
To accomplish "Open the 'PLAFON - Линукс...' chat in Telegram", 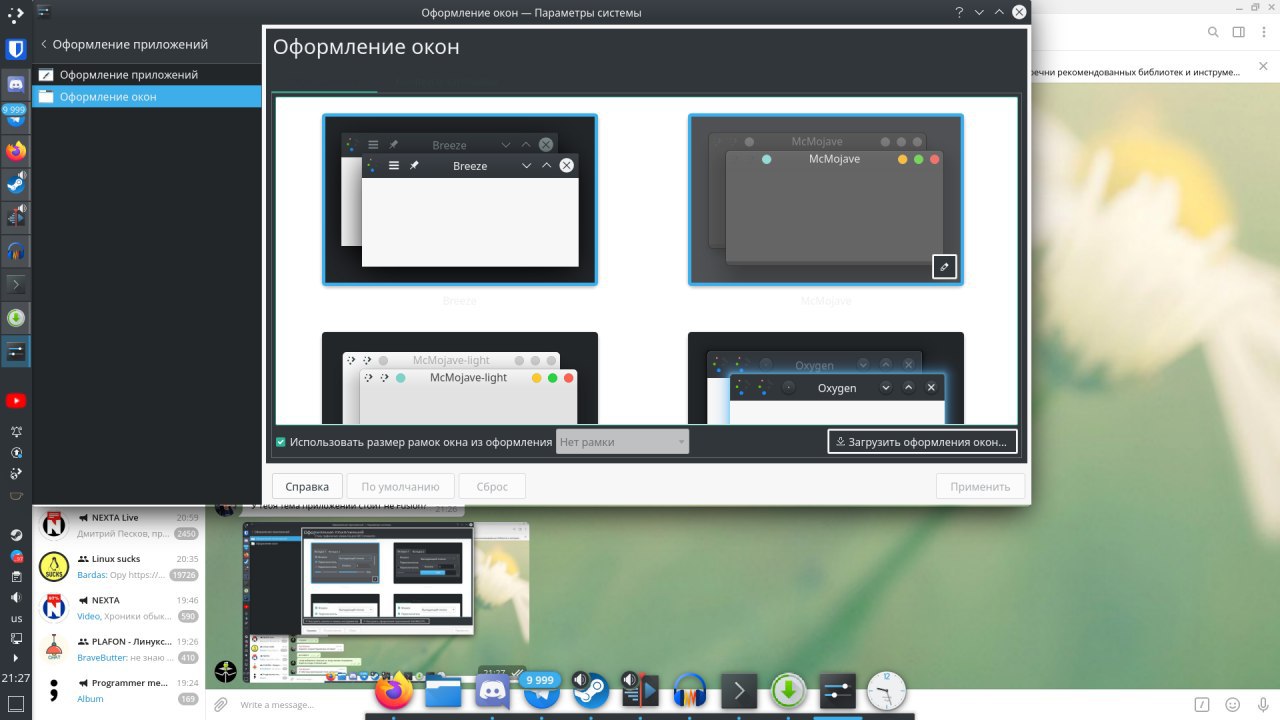I will (x=119, y=649).
